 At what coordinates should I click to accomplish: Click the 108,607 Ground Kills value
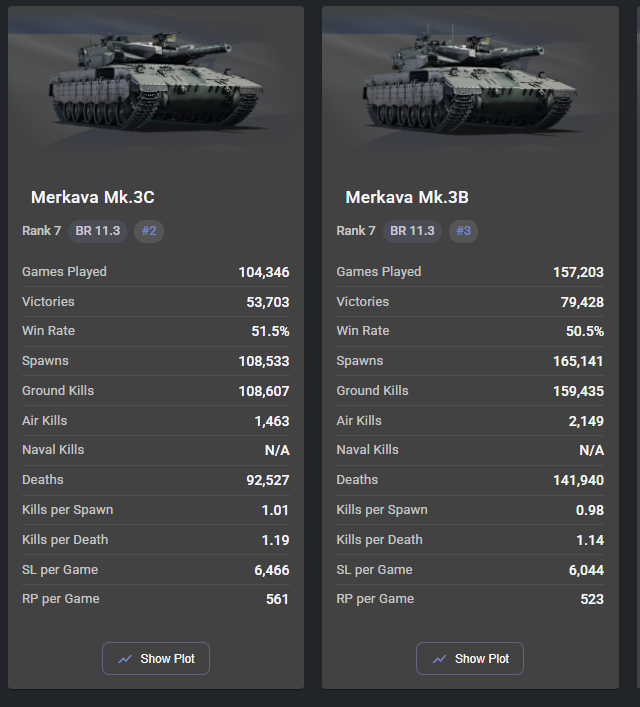coord(264,391)
